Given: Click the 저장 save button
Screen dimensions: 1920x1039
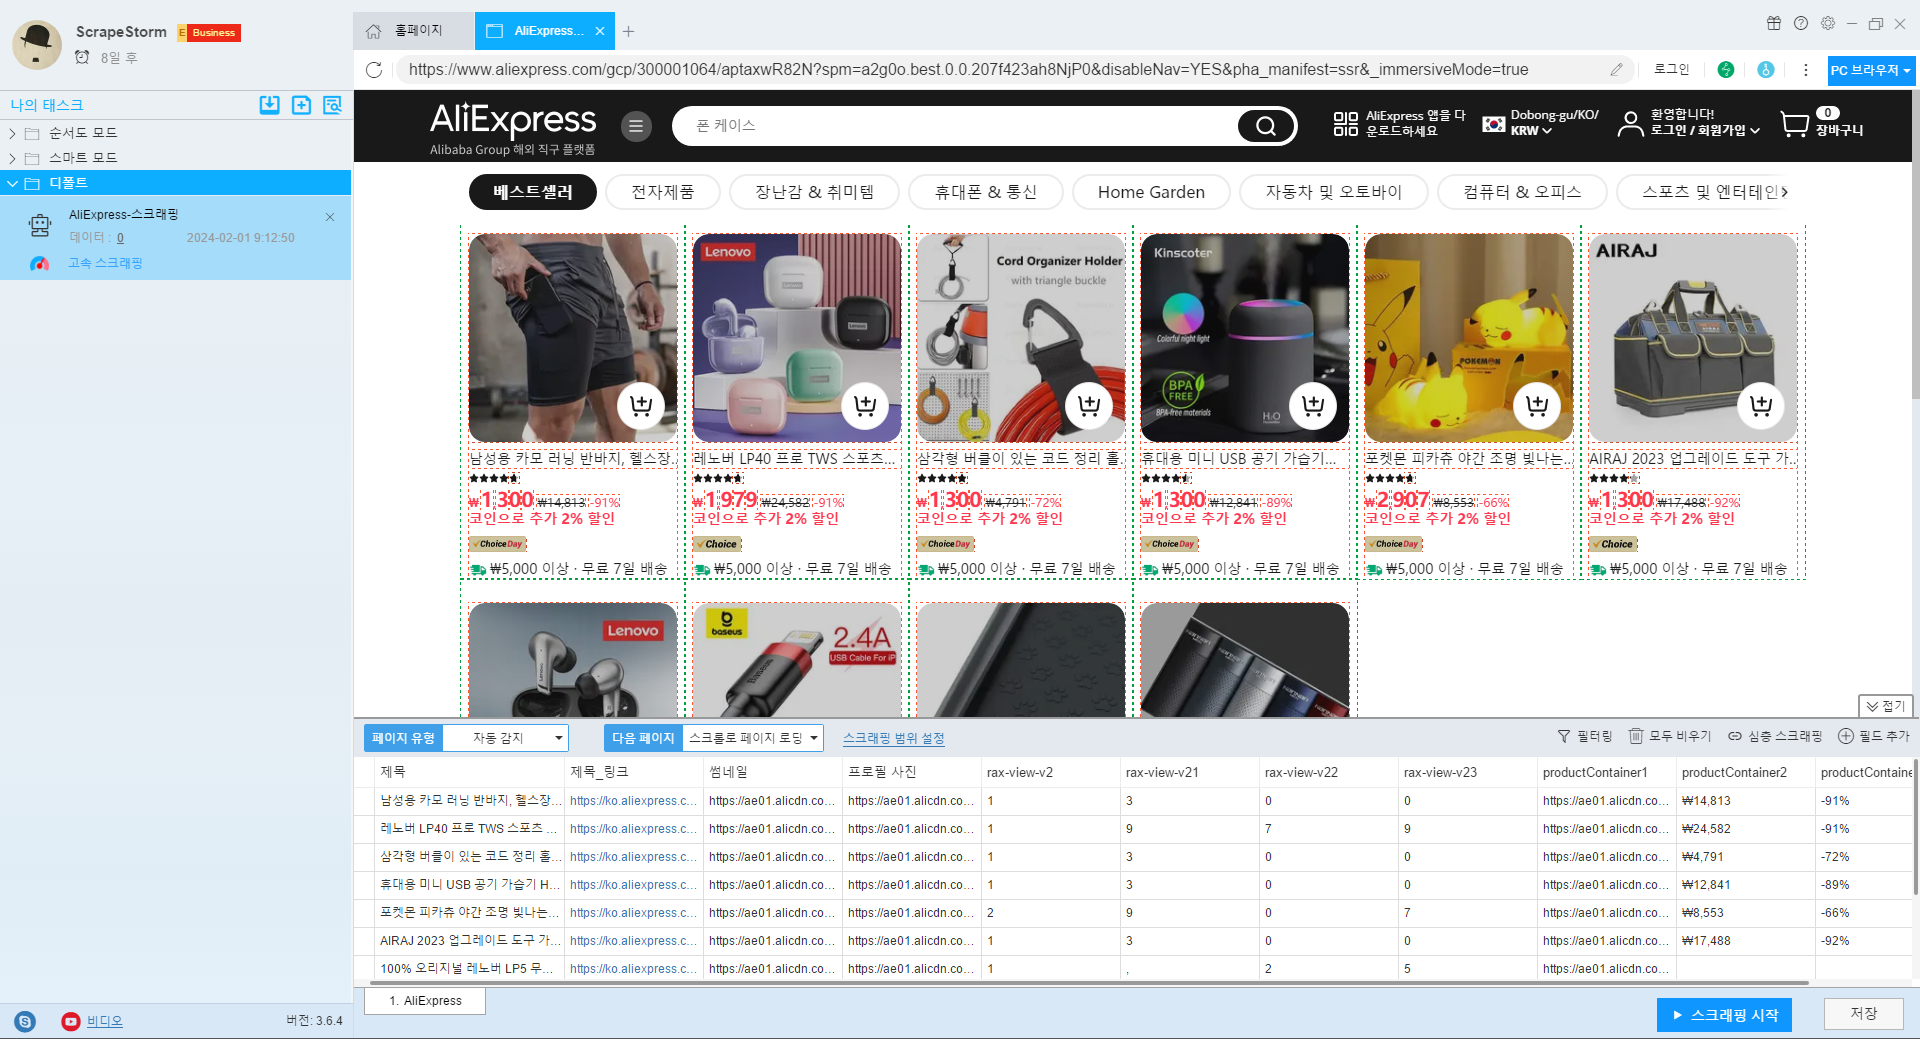Looking at the screenshot, I should pyautogui.click(x=1863, y=1014).
